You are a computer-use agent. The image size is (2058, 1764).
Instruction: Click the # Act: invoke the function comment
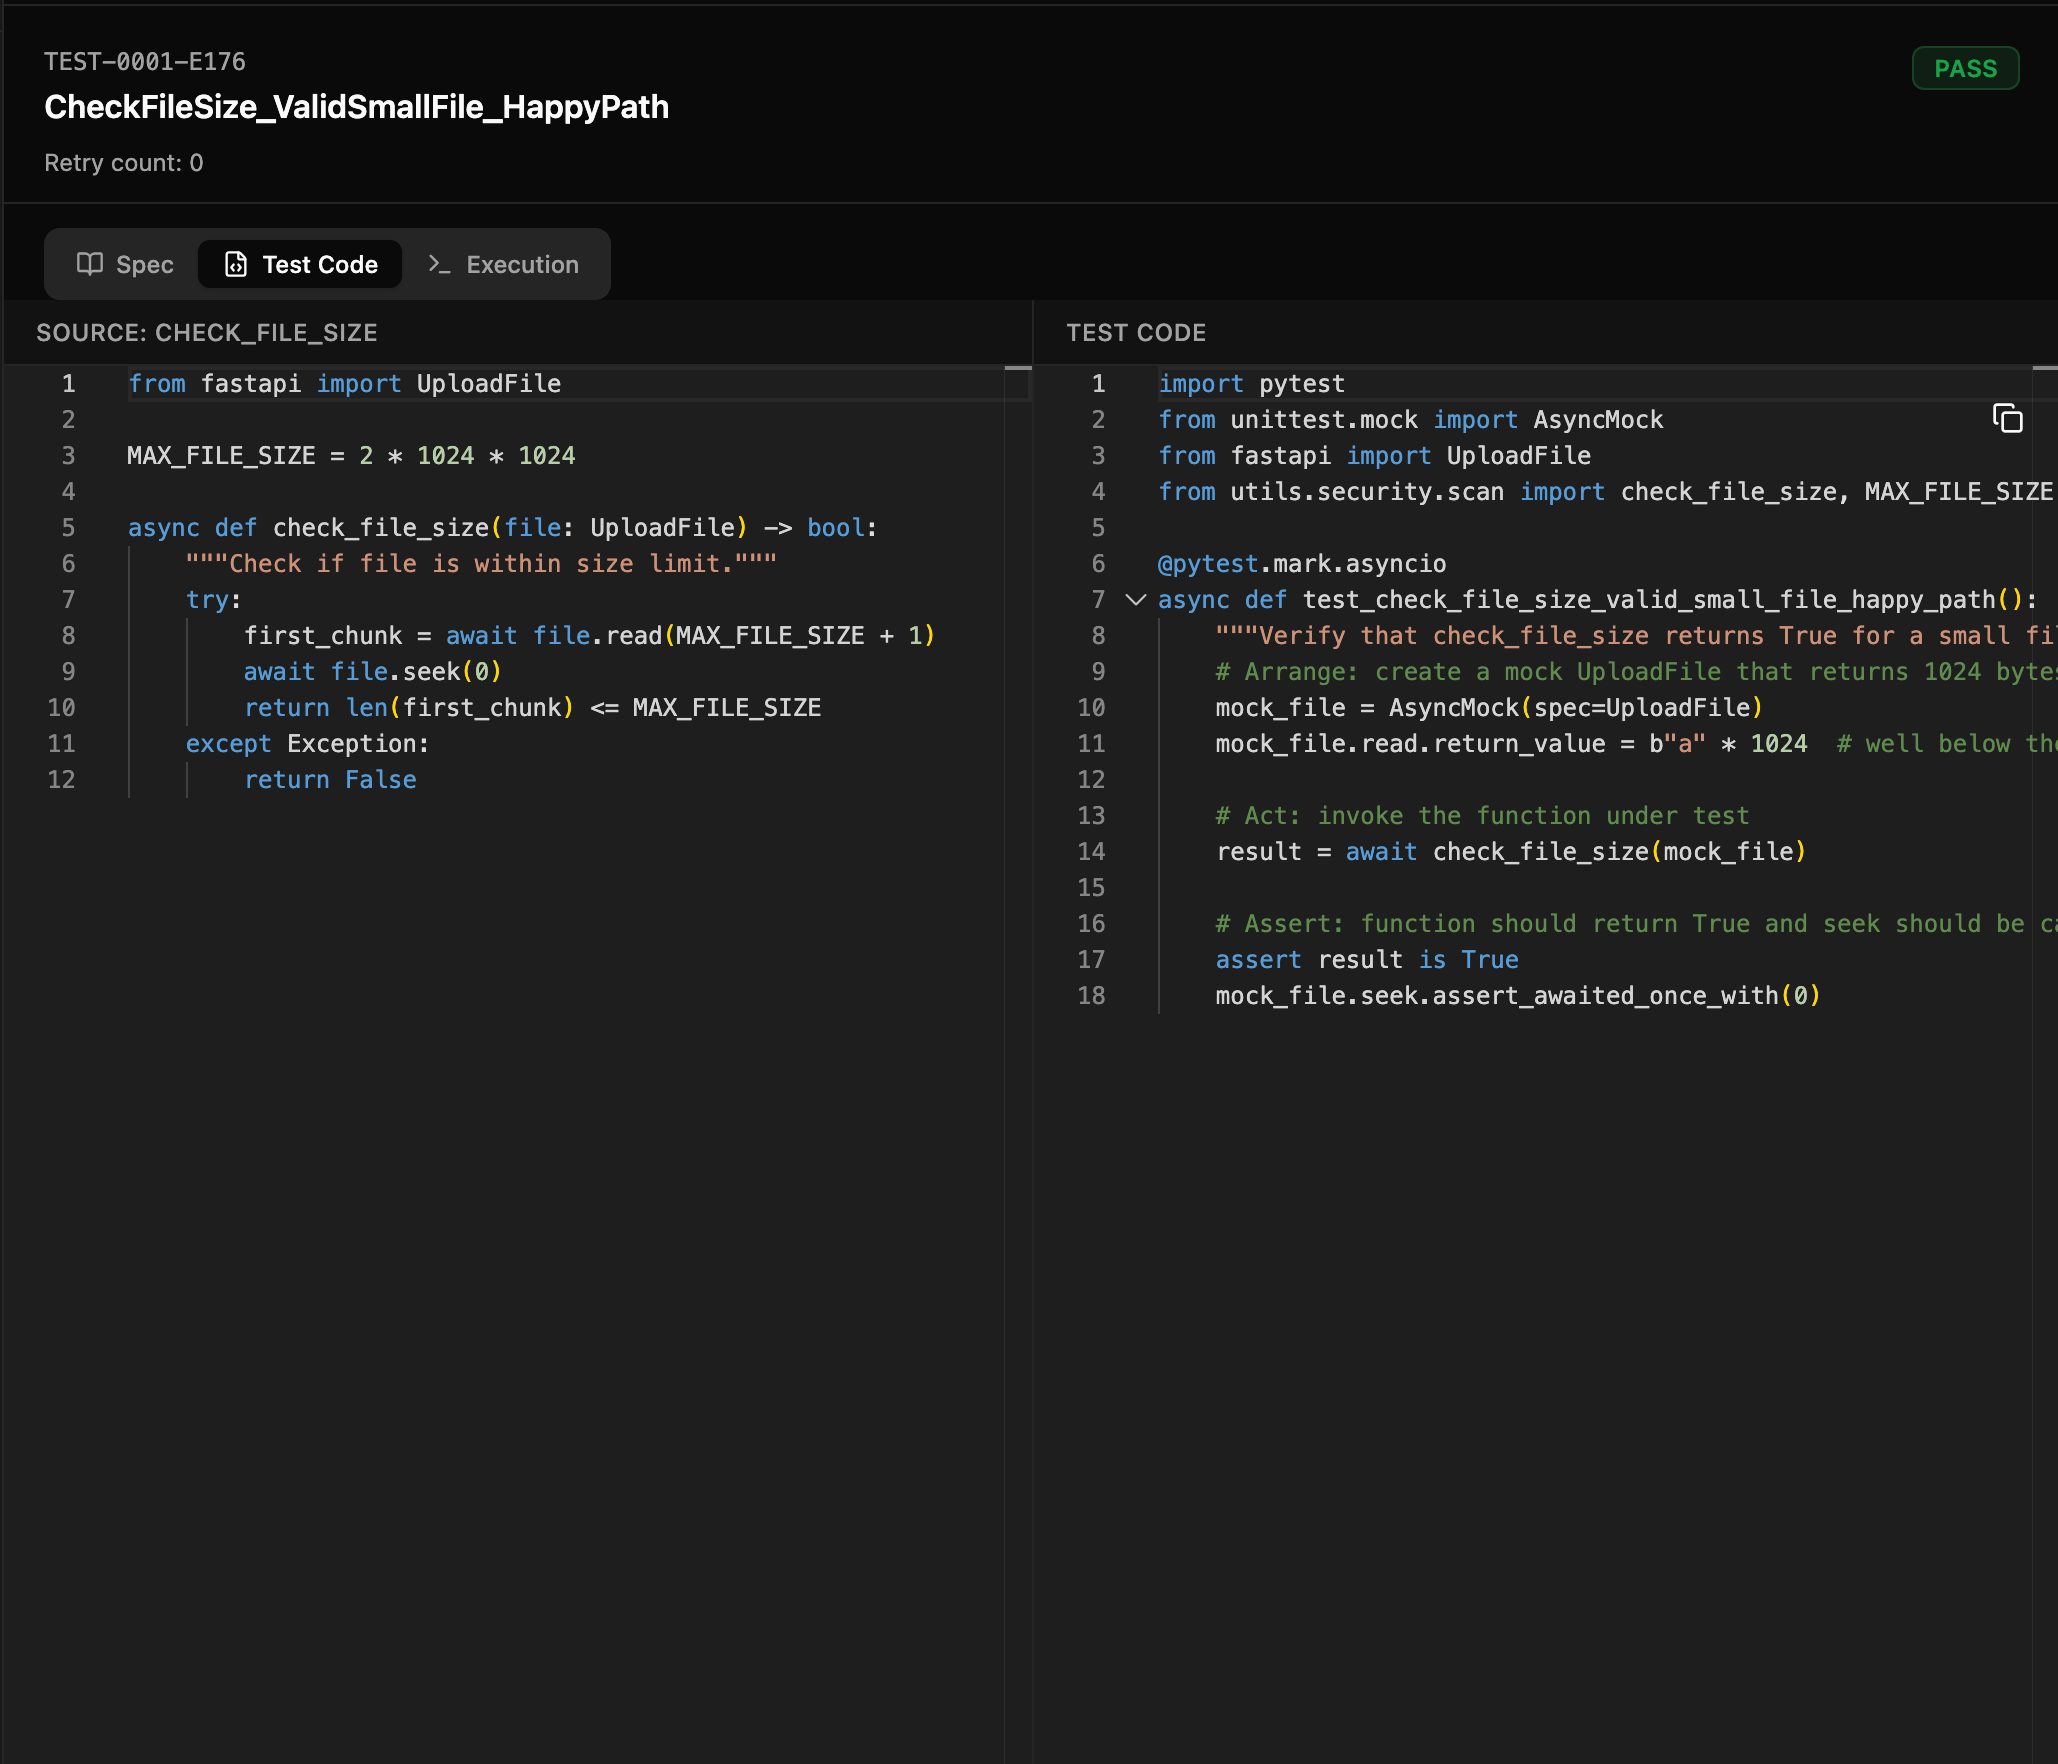[1482, 816]
